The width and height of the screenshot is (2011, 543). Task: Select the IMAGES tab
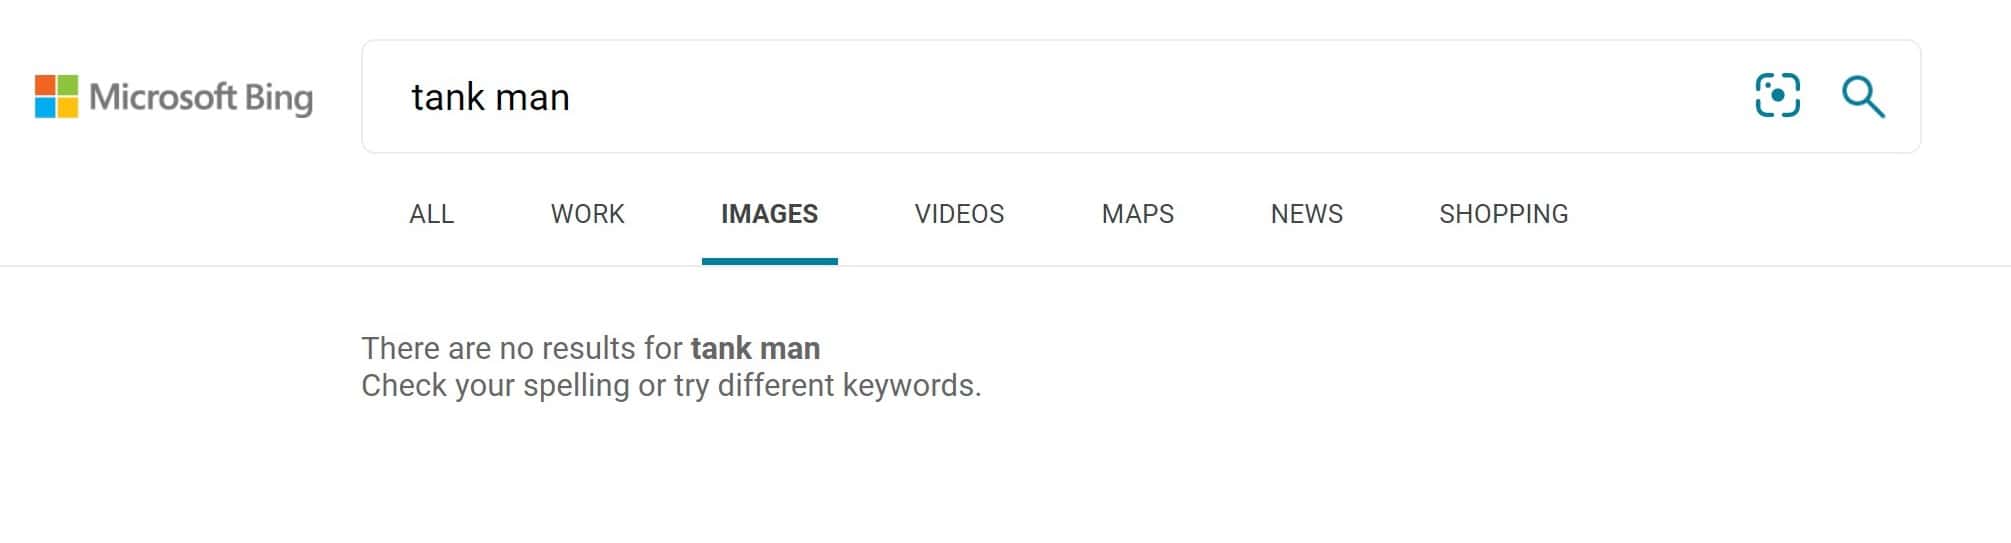[769, 214]
